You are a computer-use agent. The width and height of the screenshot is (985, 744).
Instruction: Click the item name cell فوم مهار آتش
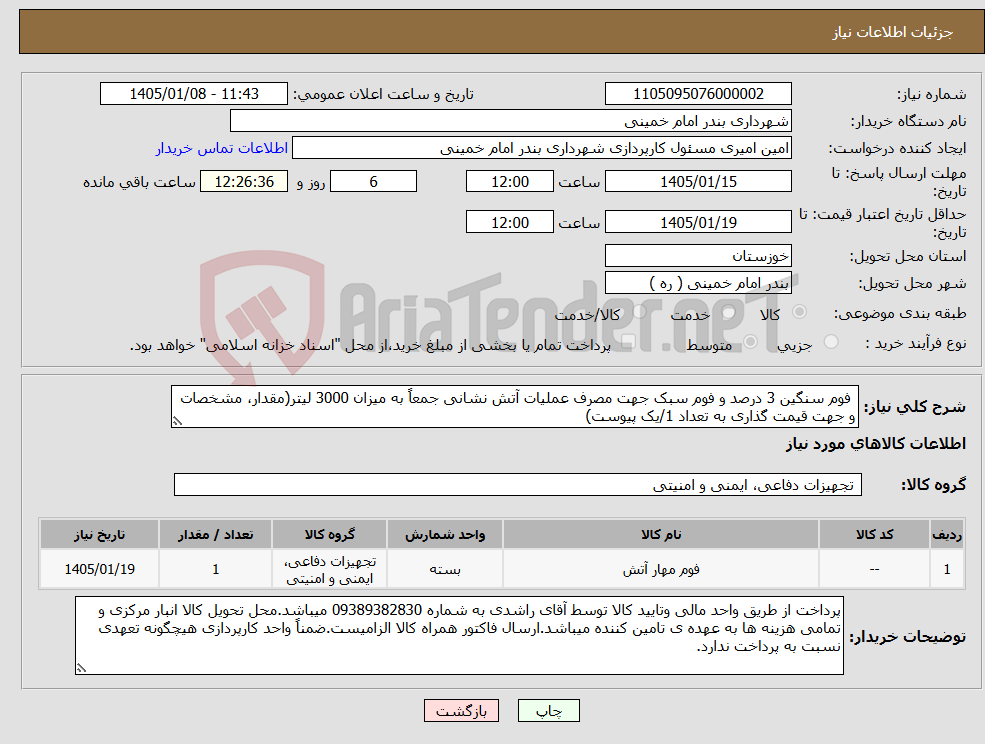coord(661,569)
